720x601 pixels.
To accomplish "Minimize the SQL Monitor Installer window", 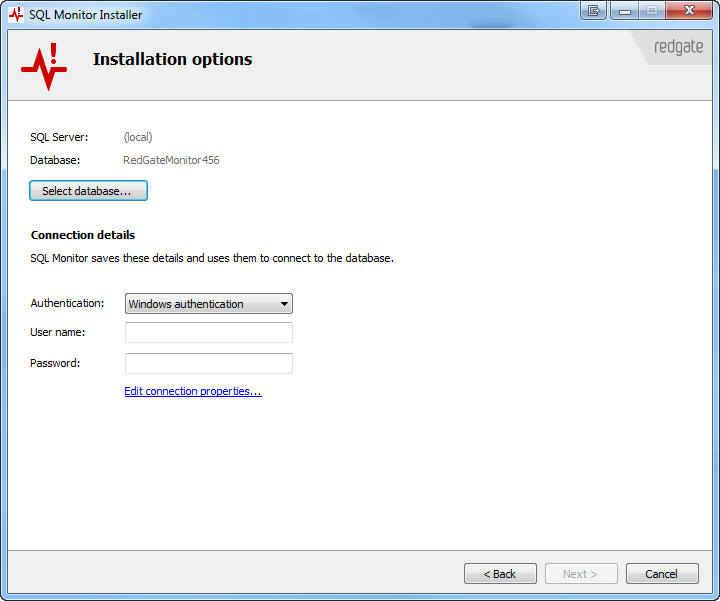I will click(624, 10).
